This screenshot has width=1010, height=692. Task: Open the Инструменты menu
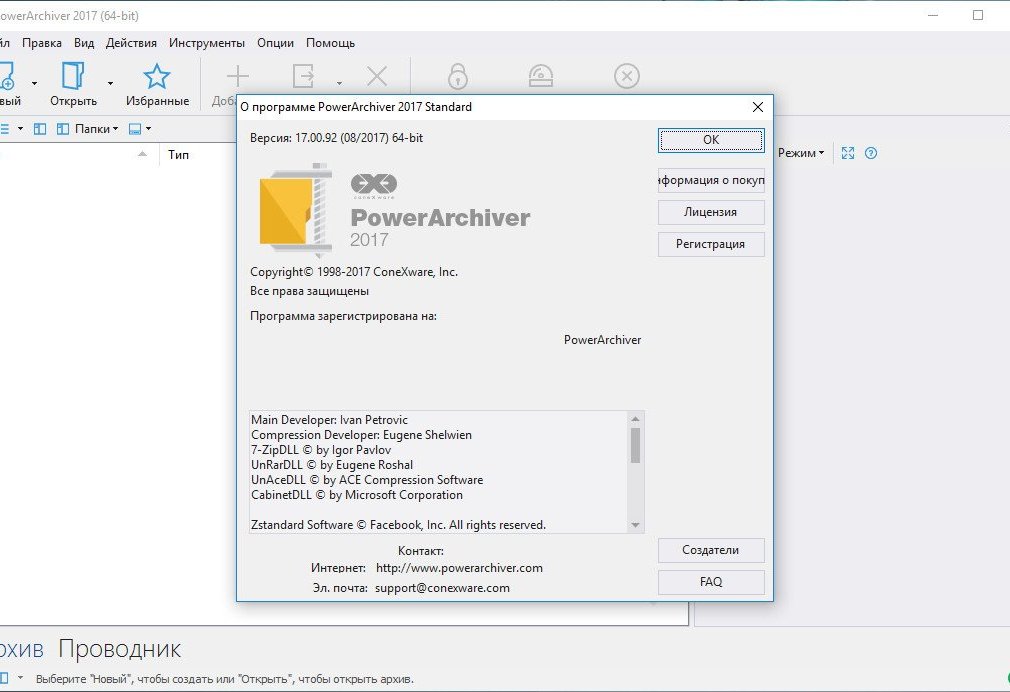click(x=207, y=43)
